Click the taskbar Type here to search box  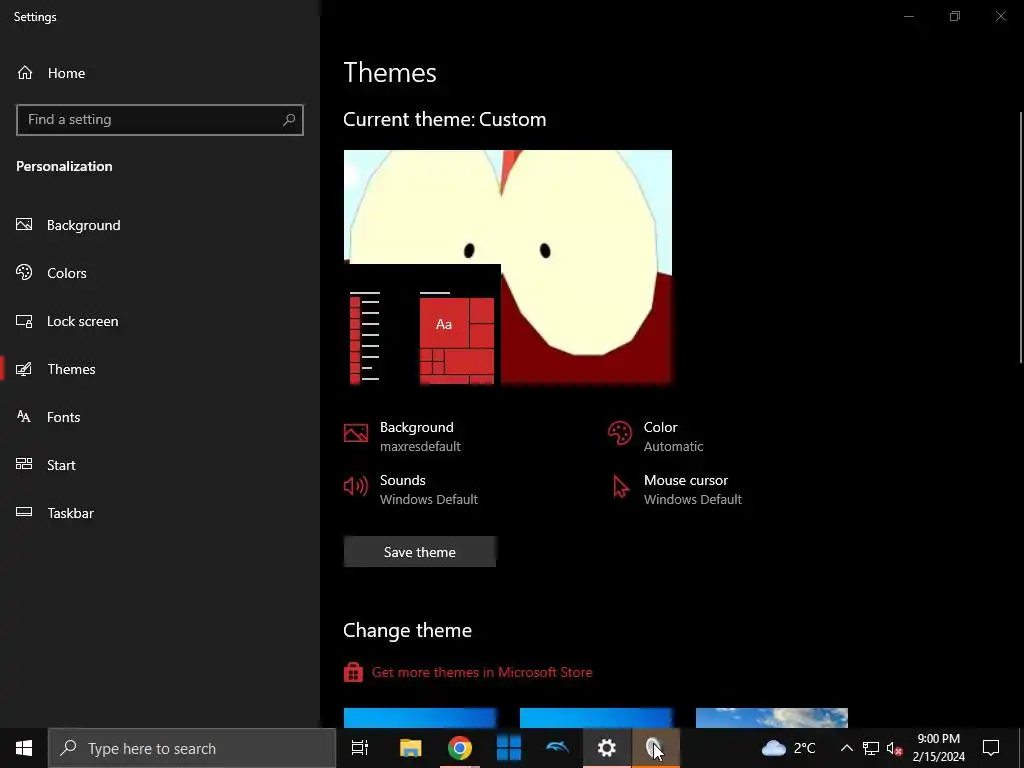(192, 748)
